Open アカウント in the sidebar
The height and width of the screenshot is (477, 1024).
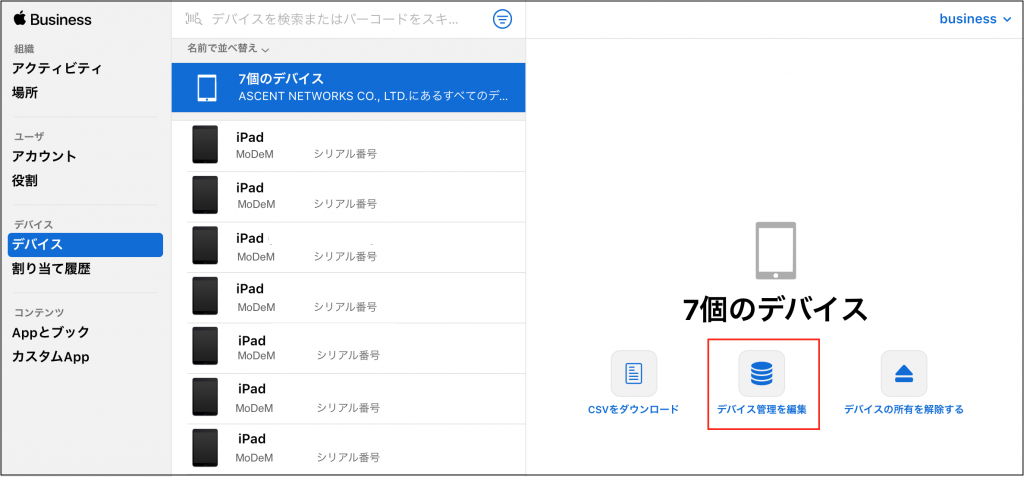point(44,156)
